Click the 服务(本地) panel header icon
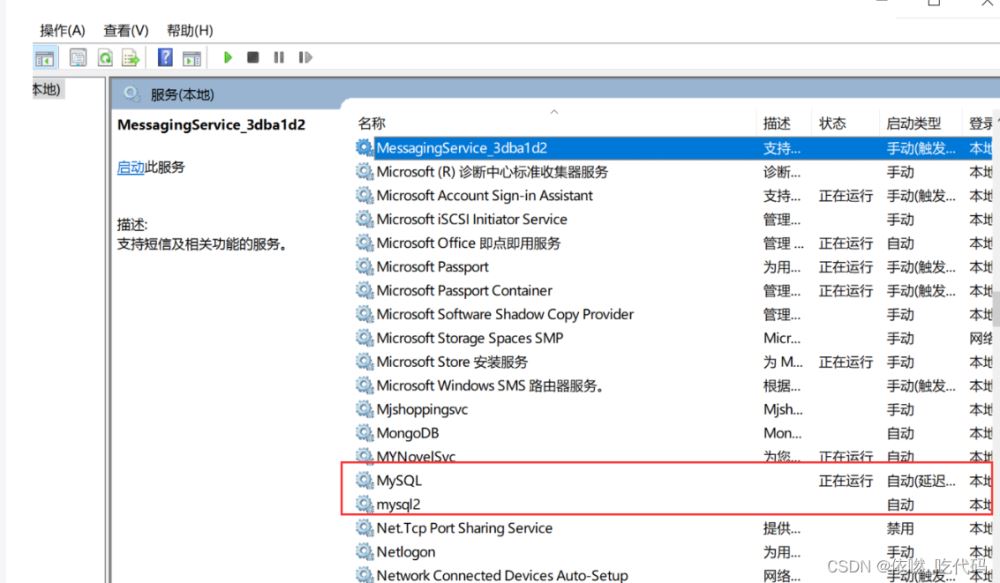1000x583 pixels. pyautogui.click(x=132, y=94)
